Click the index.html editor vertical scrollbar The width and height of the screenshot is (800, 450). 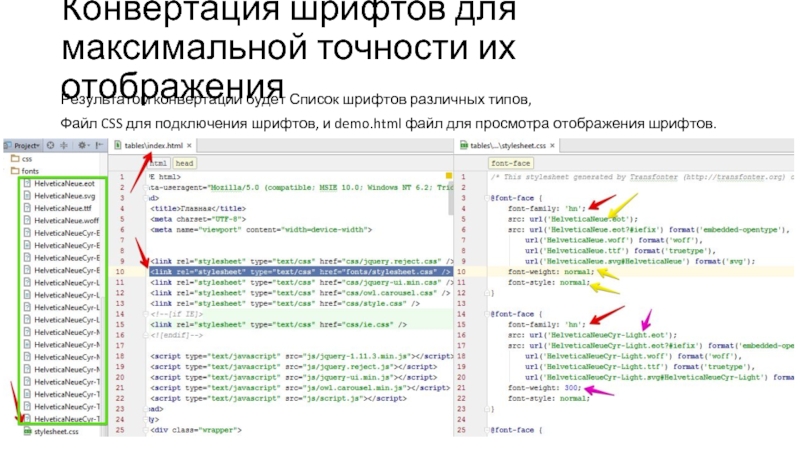point(451,199)
